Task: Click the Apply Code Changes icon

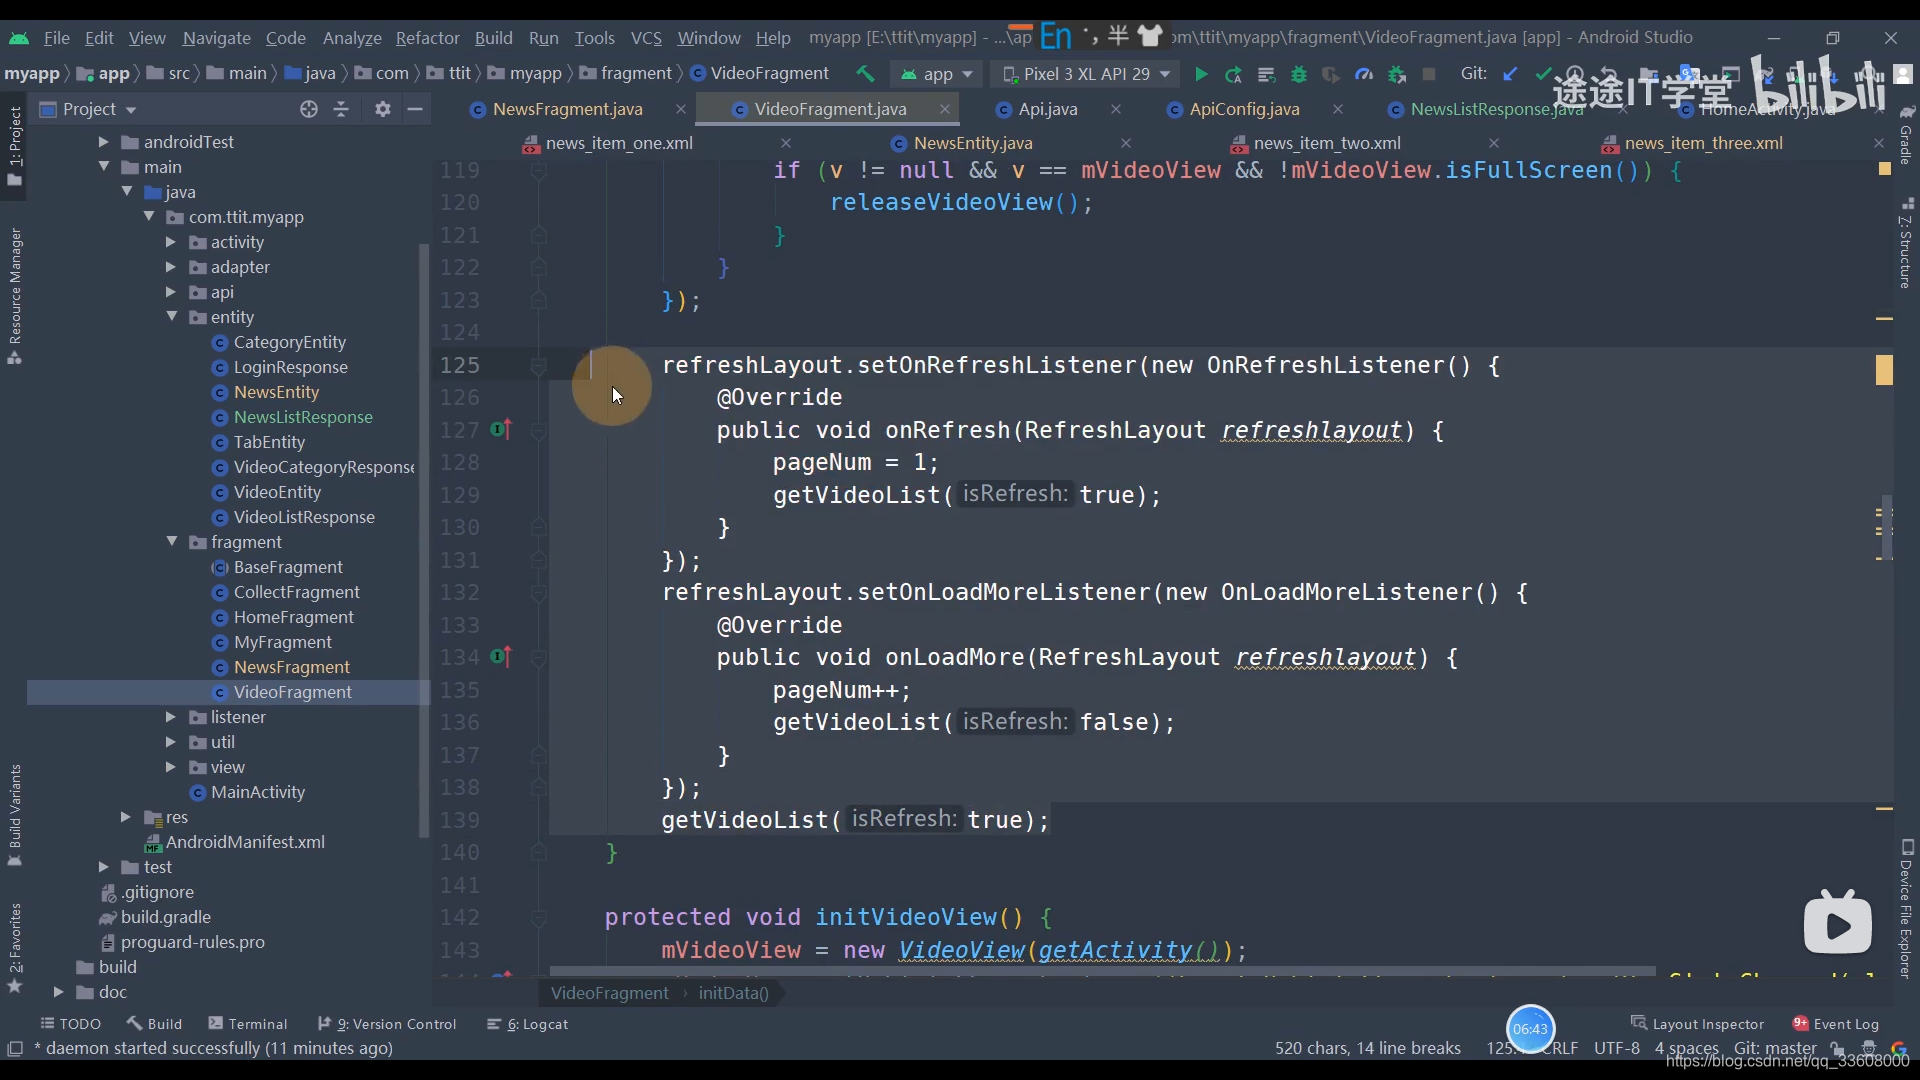Action: (x=1266, y=74)
